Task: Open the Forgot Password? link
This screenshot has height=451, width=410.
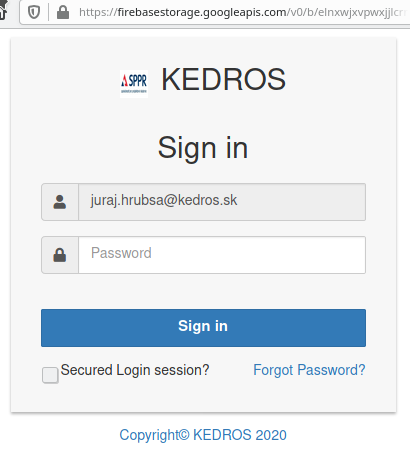Action: click(309, 370)
